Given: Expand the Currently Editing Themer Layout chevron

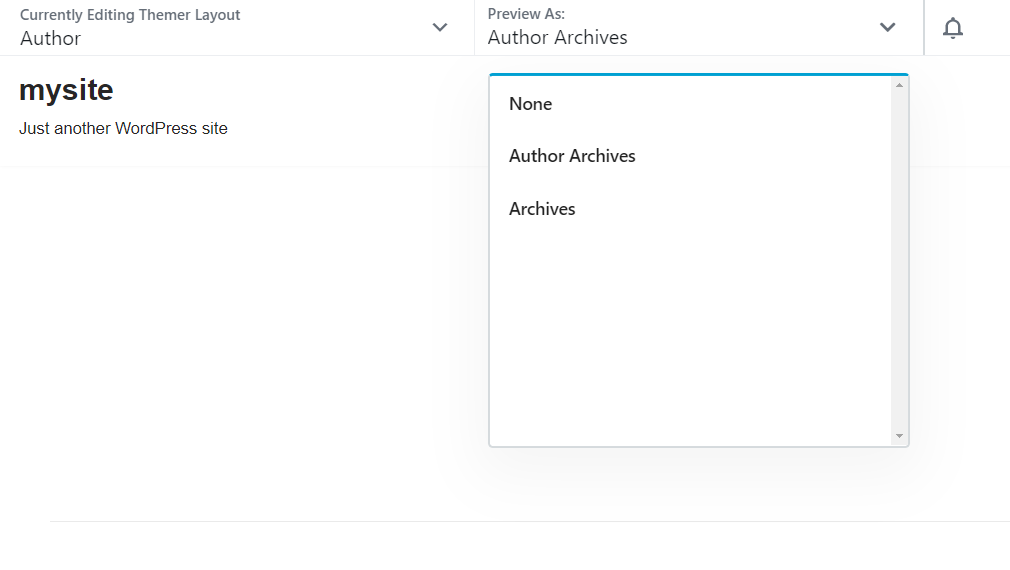Looking at the screenshot, I should tap(440, 27).
